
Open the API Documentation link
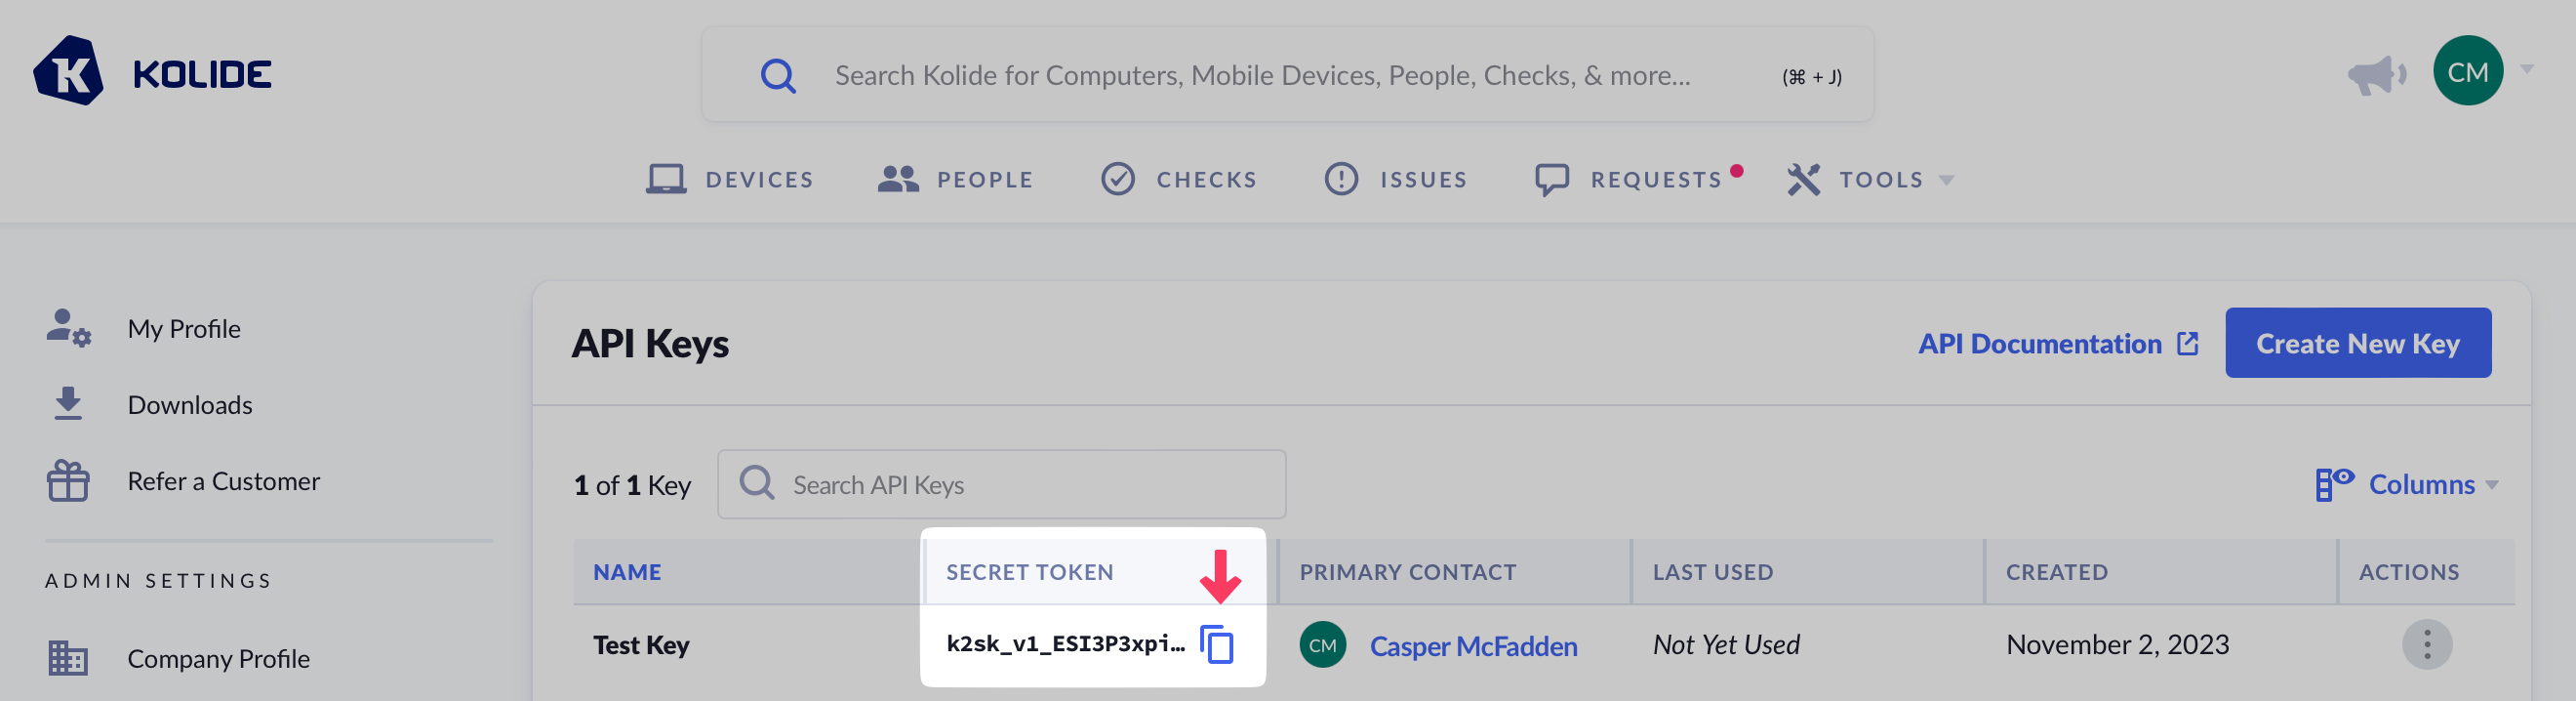point(2057,344)
